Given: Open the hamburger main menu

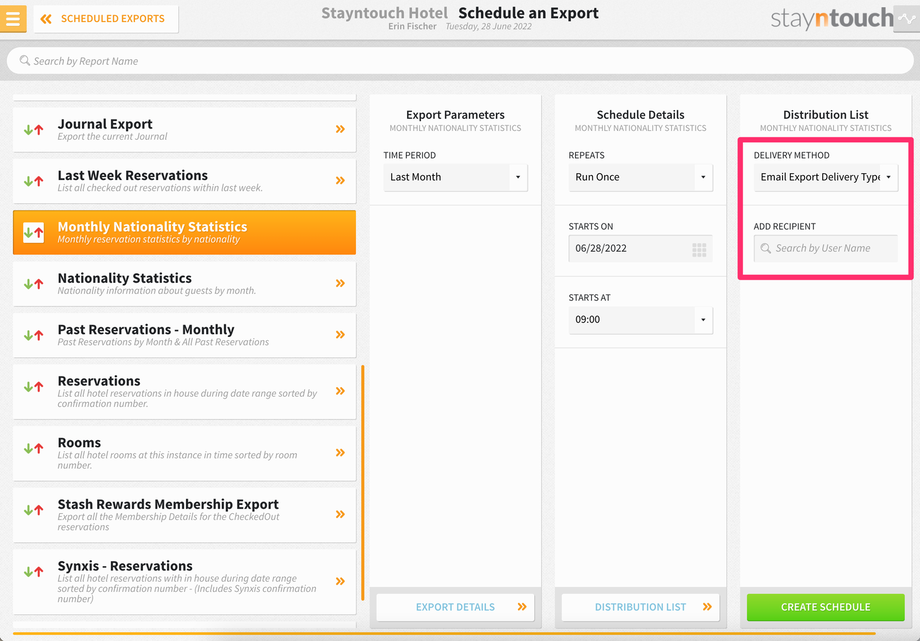Looking at the screenshot, I should [x=13, y=18].
